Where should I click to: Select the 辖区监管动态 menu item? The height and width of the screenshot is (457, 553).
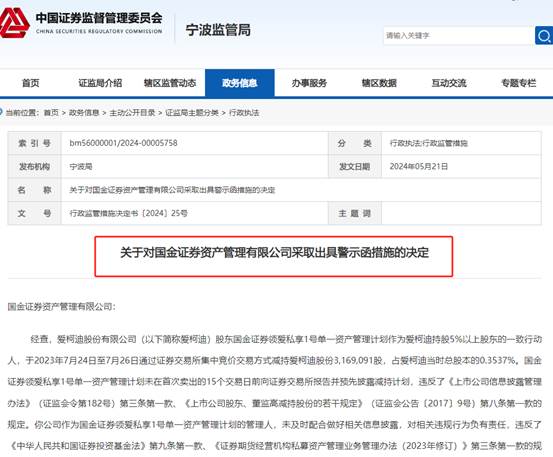click(170, 83)
